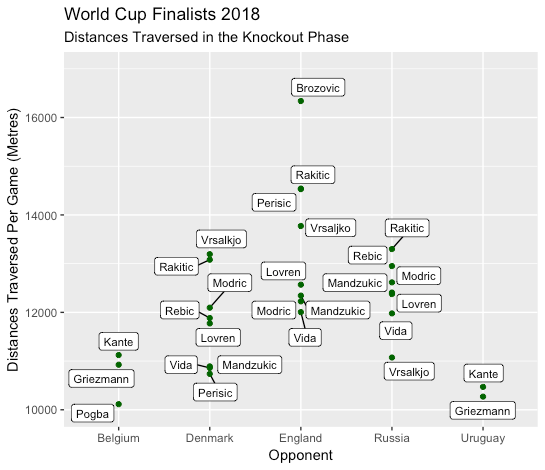Select the Pogba label near Belgium
Screen dimensions: 545x470
pos(92,413)
